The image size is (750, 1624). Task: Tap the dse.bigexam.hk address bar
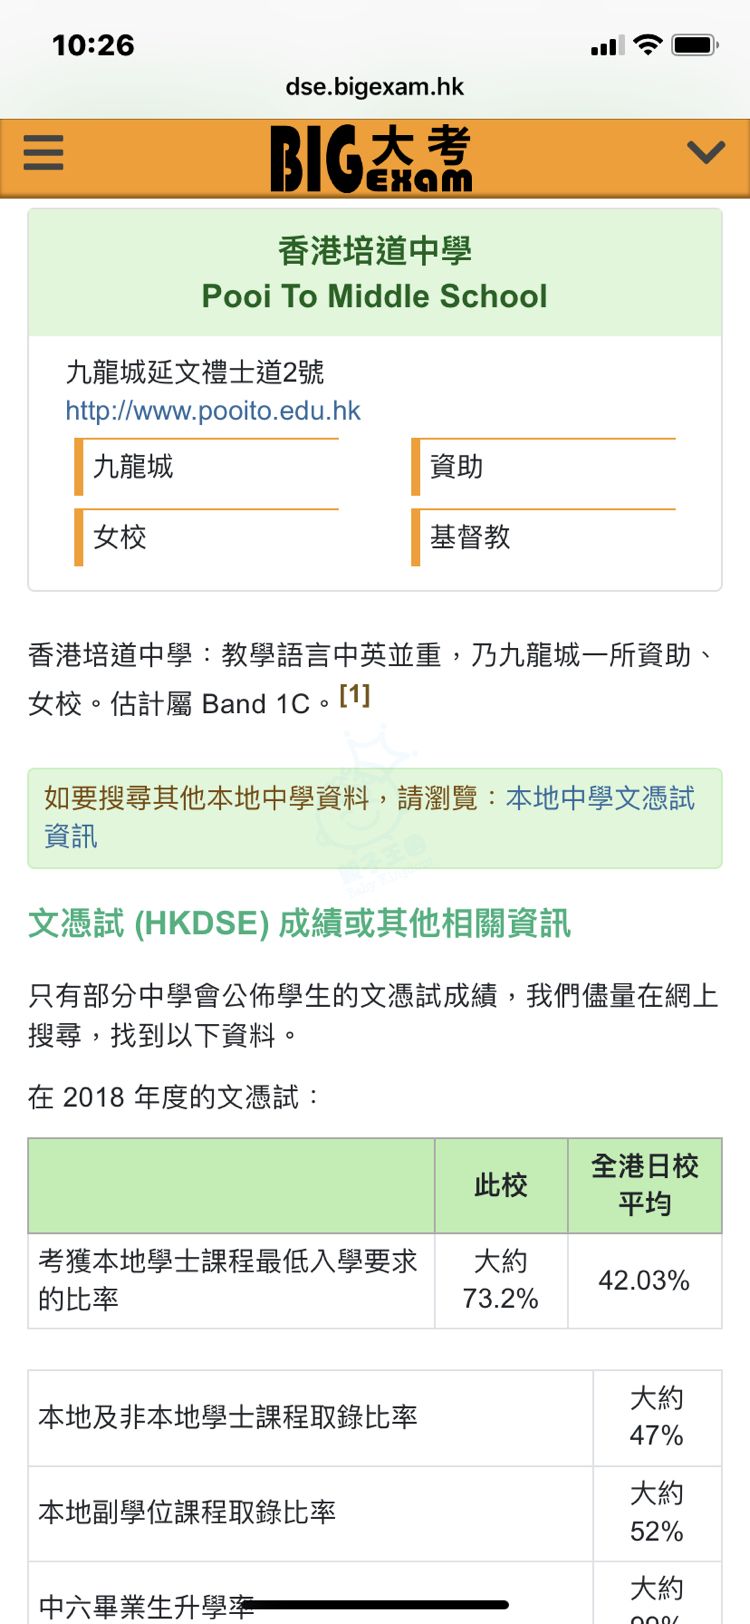[375, 87]
